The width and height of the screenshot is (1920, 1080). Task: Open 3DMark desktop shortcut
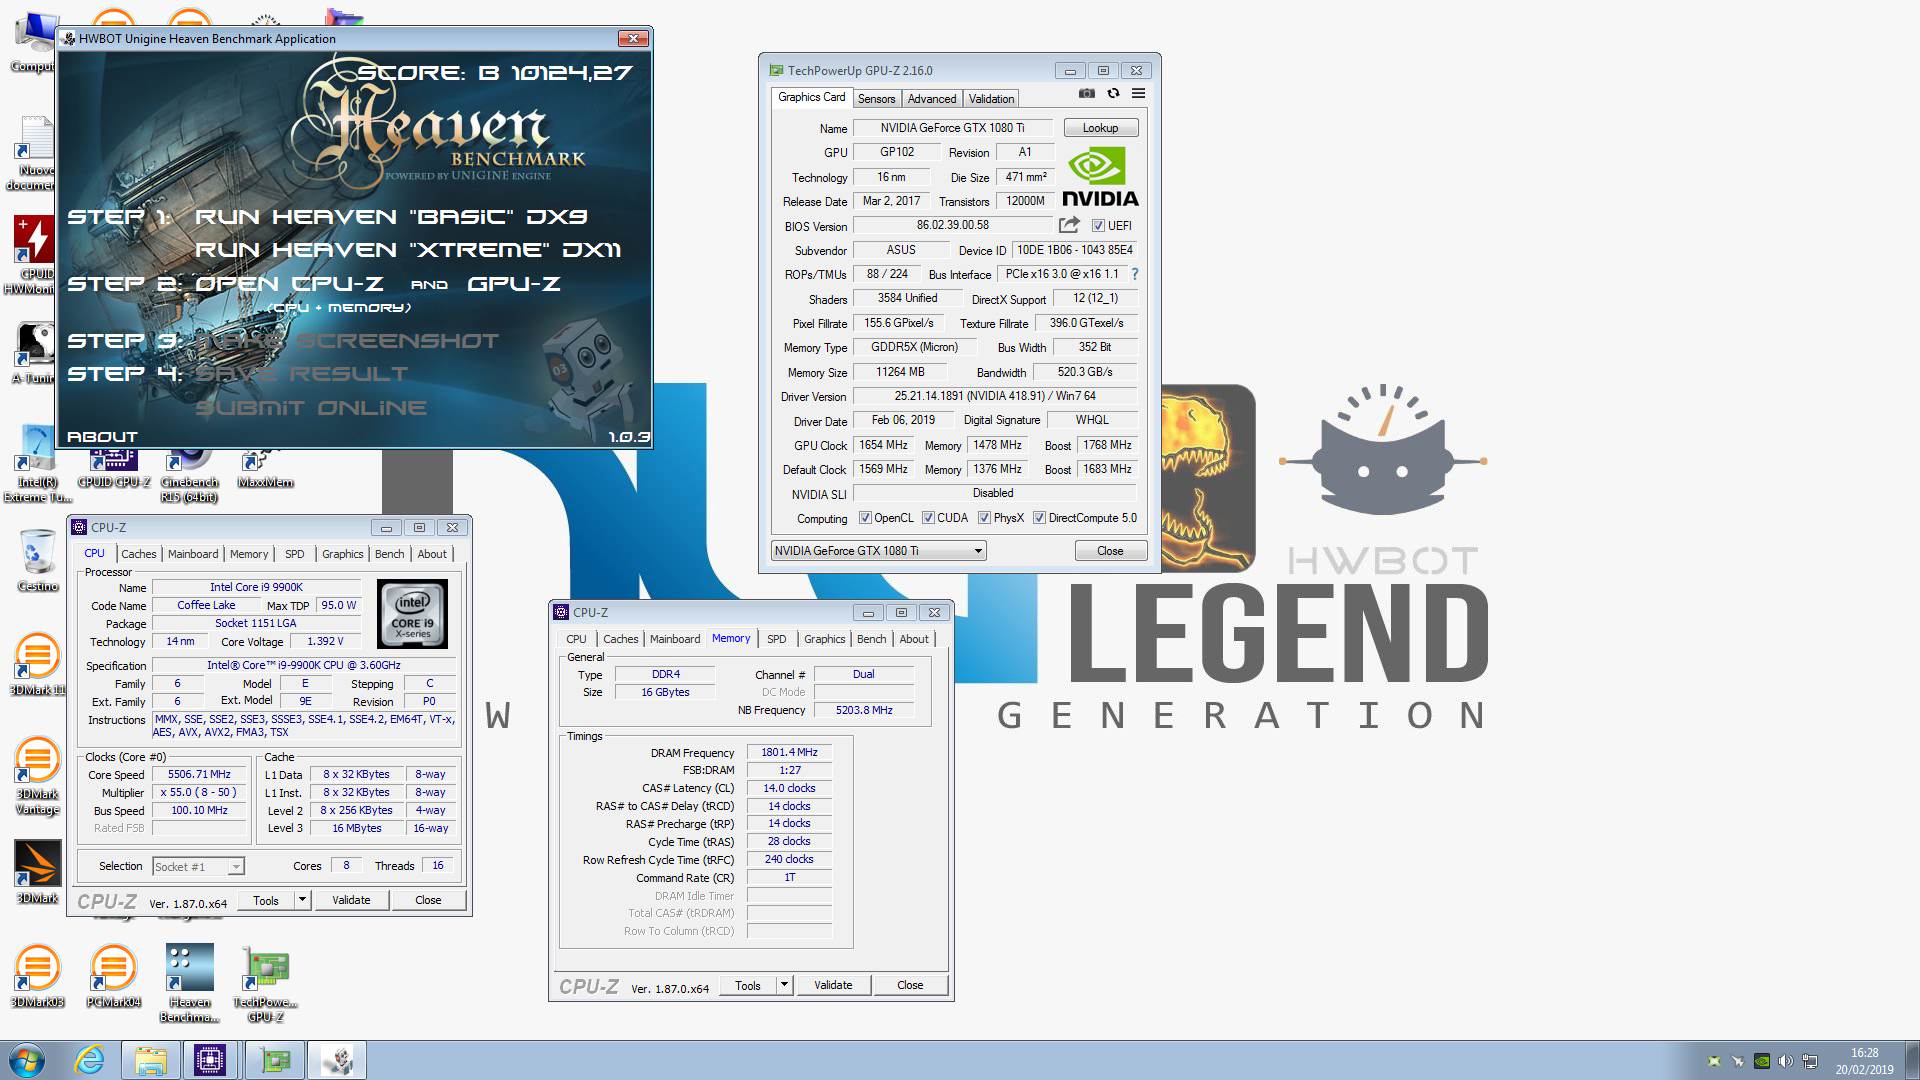click(x=37, y=872)
